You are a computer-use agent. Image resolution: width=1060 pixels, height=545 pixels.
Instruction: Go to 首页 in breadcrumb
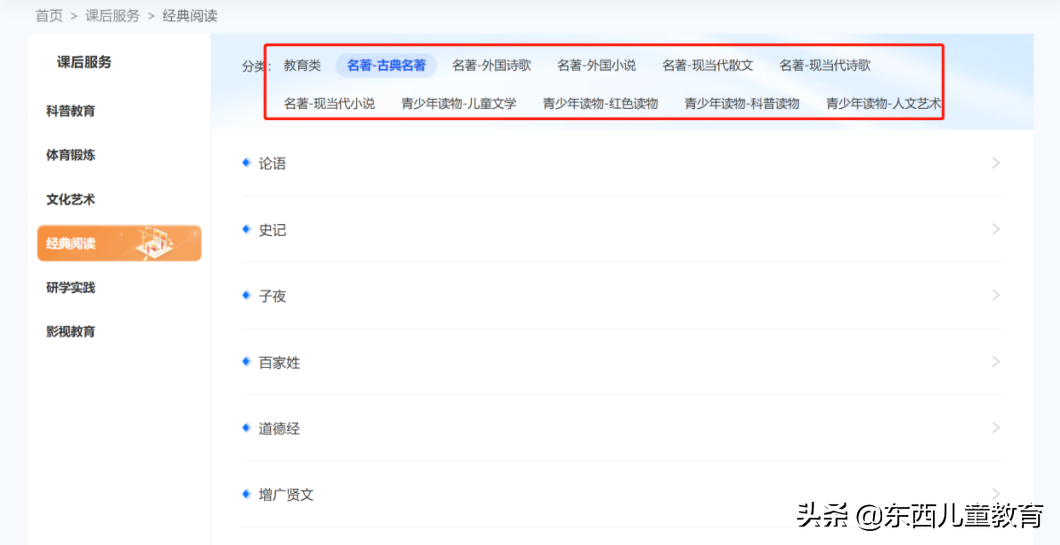(49, 16)
